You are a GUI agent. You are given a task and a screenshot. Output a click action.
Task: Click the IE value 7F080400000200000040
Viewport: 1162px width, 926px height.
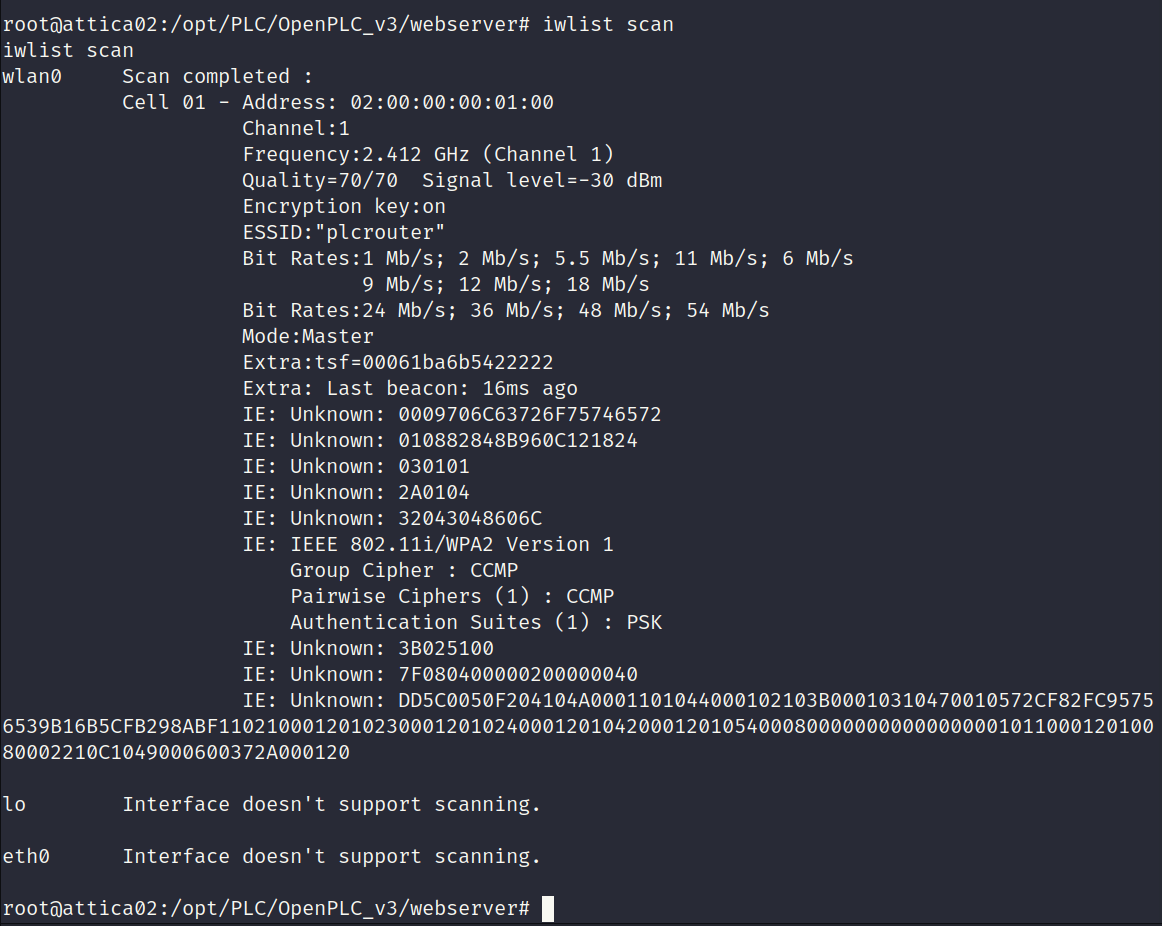tap(518, 674)
